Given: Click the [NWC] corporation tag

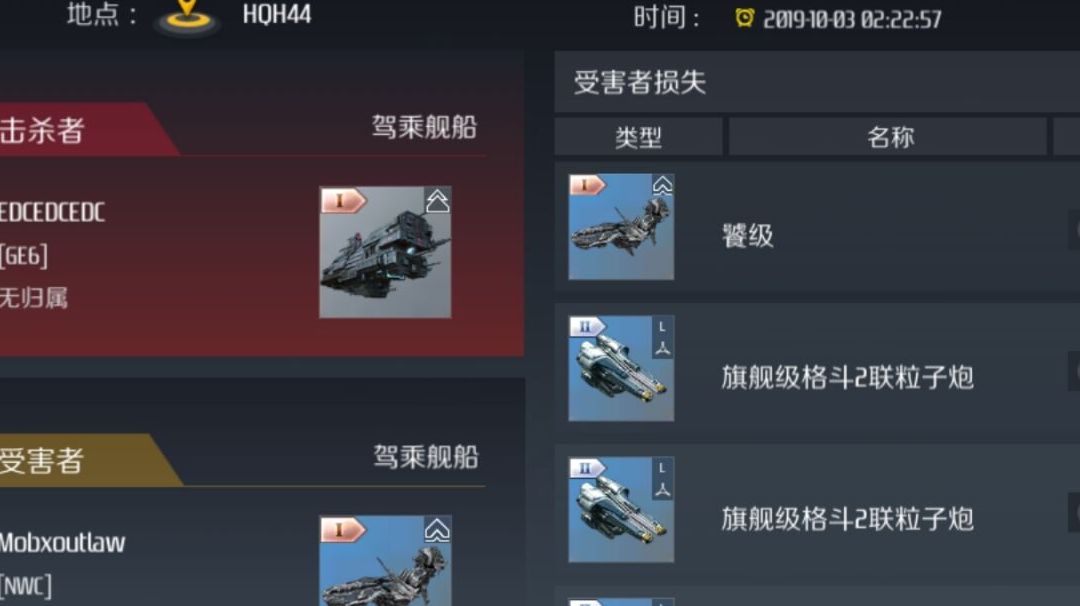Looking at the screenshot, I should point(25,586).
